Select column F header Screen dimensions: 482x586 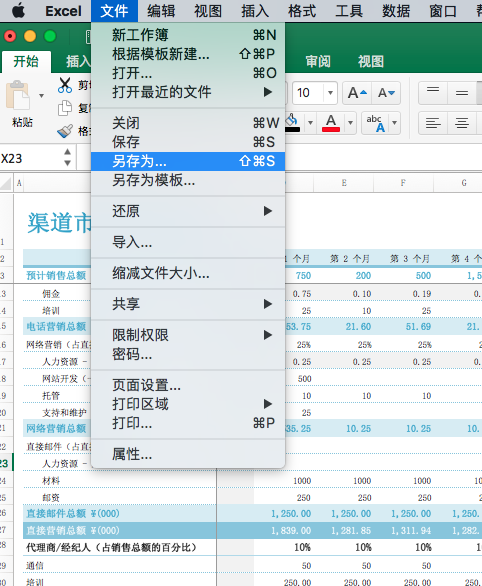pyautogui.click(x=403, y=183)
